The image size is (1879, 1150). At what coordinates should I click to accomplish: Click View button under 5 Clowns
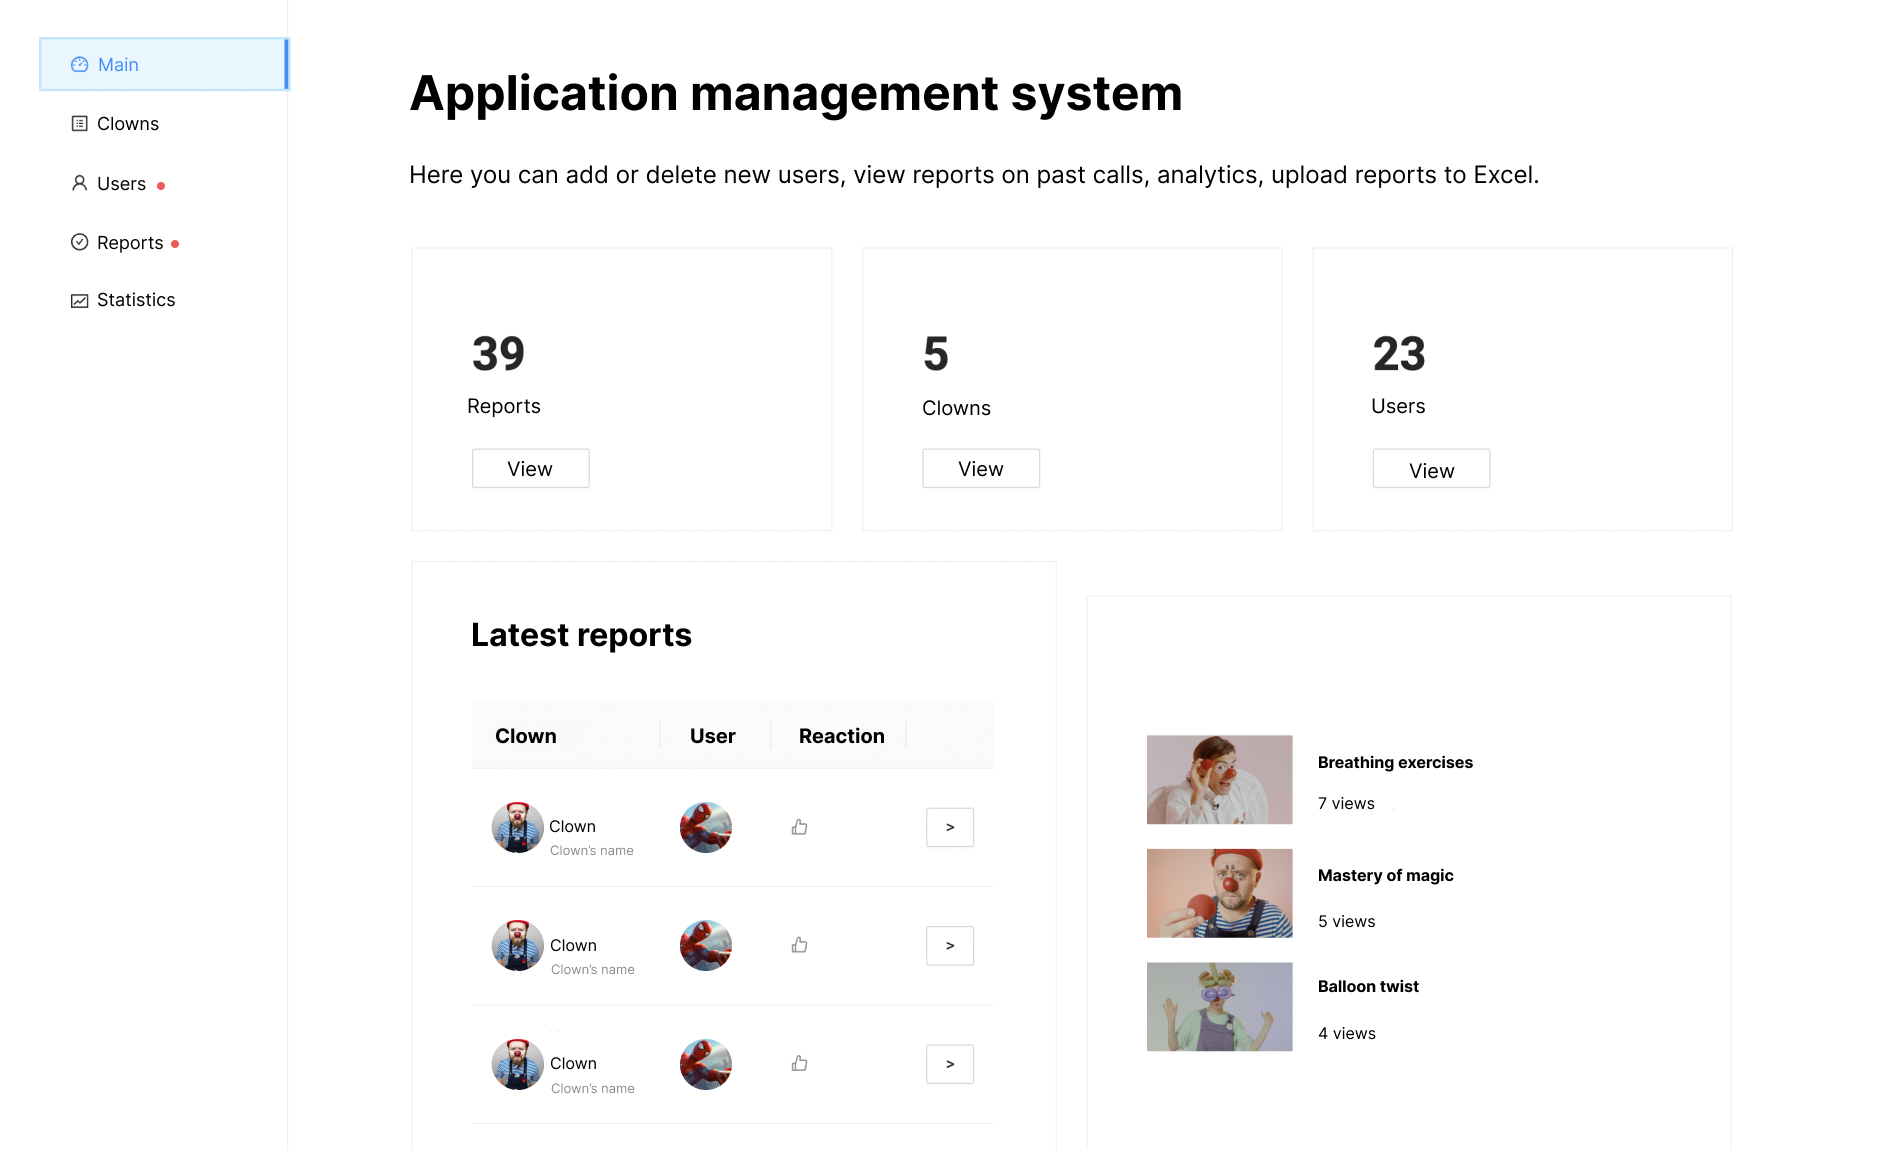981,469
